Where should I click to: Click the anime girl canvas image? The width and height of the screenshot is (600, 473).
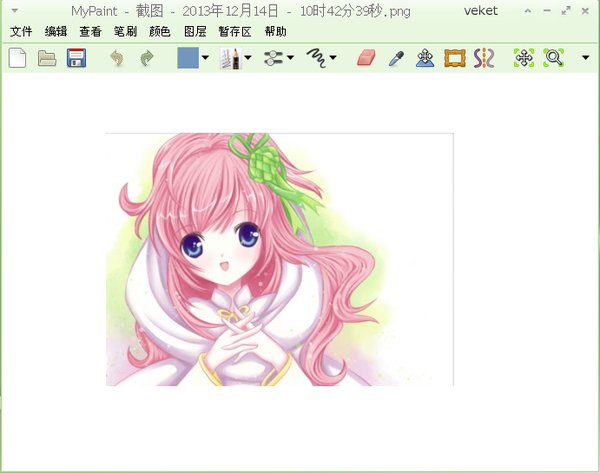pyautogui.click(x=280, y=259)
